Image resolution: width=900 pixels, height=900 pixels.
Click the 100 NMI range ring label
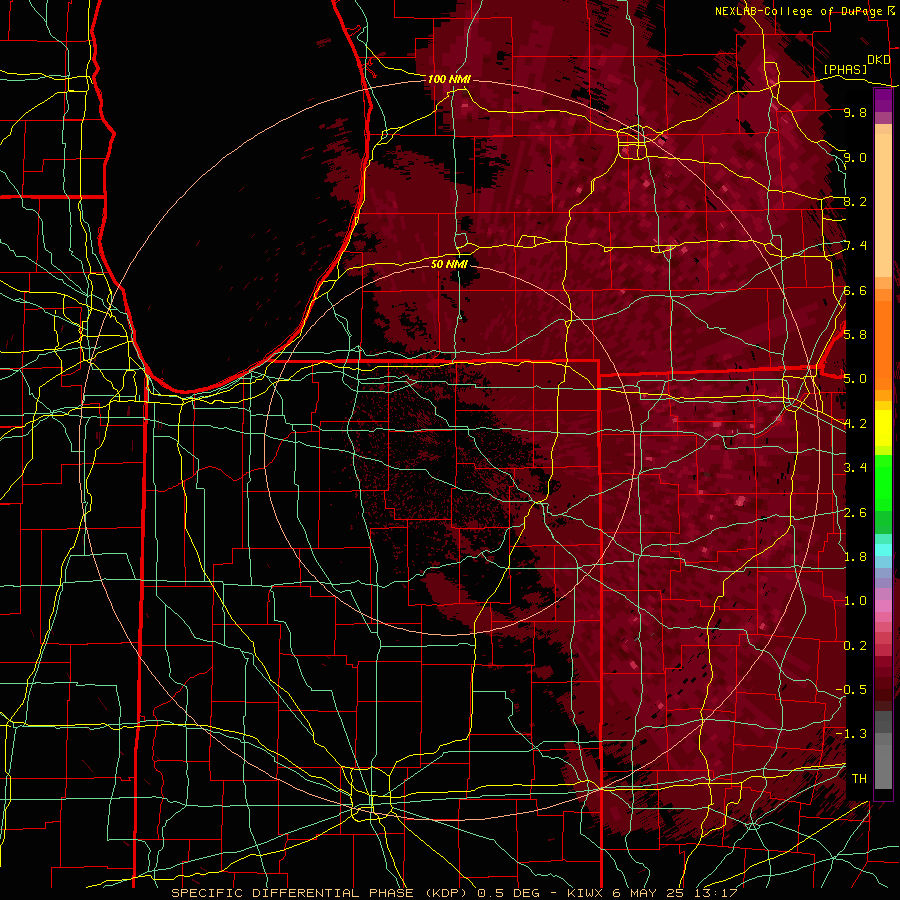click(x=449, y=79)
